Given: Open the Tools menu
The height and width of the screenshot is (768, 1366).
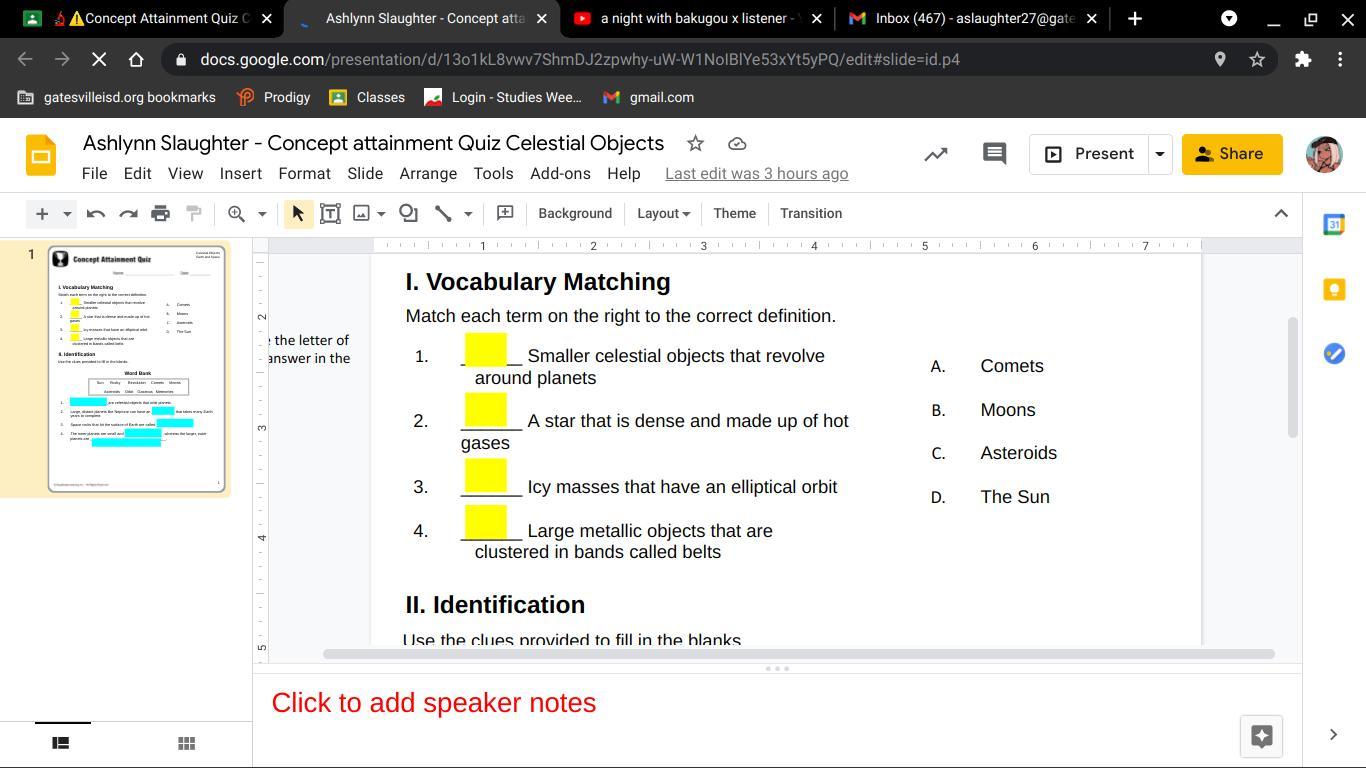Looking at the screenshot, I should click(493, 174).
